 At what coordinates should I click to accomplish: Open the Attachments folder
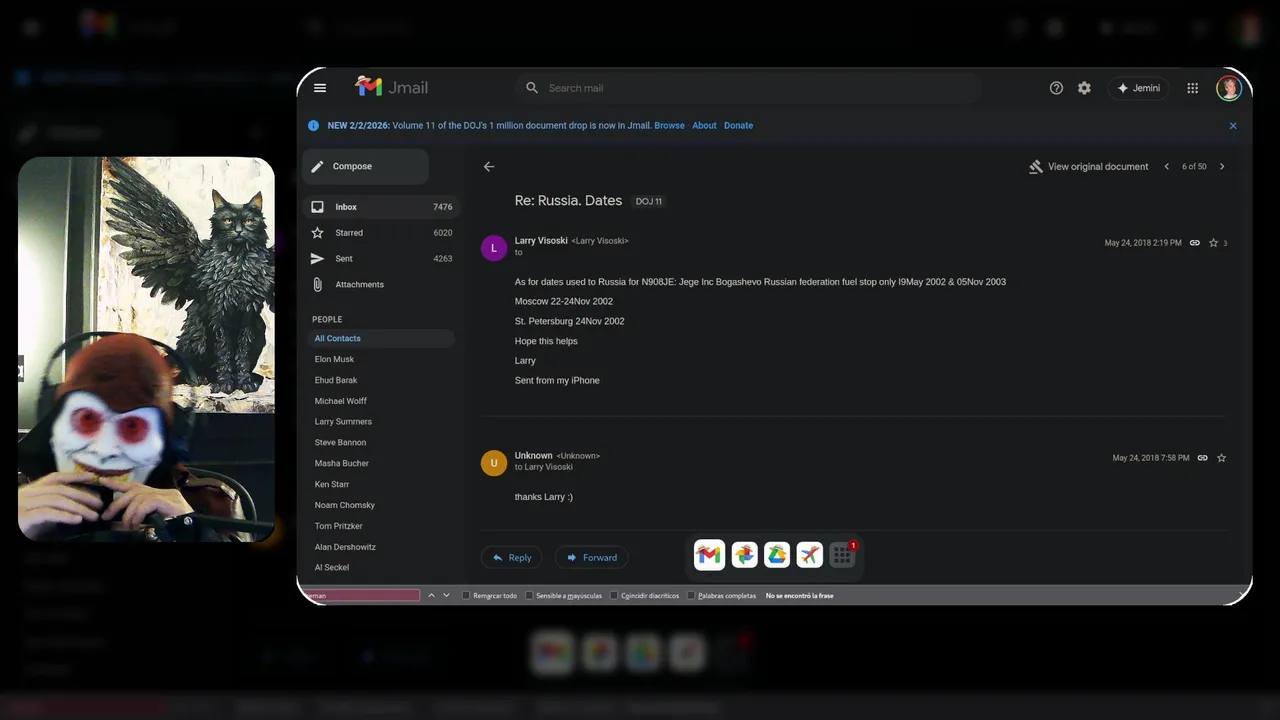[x=381, y=285]
